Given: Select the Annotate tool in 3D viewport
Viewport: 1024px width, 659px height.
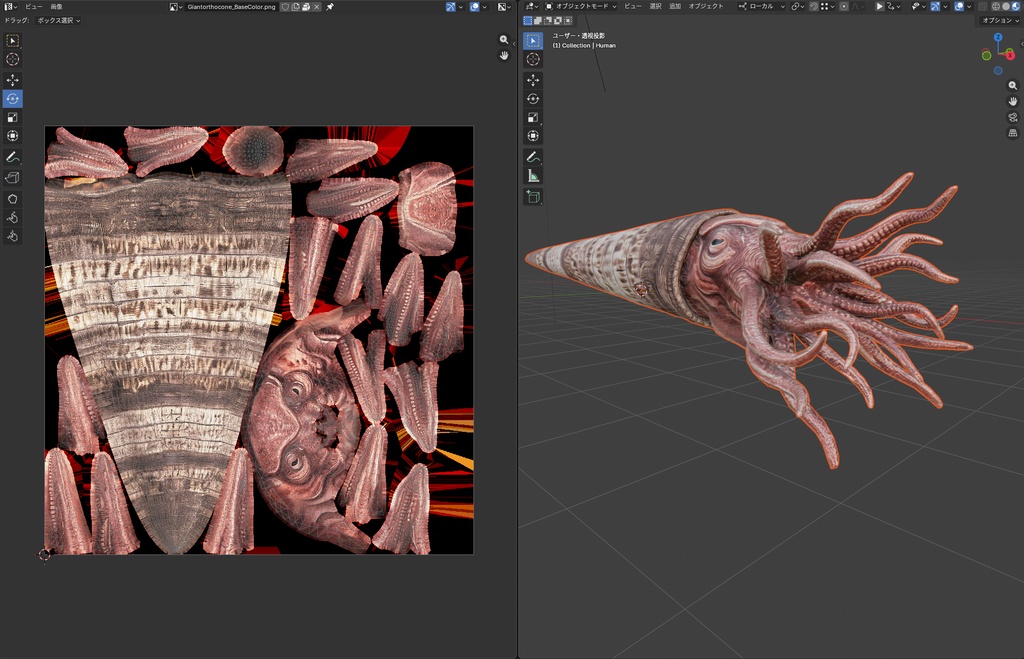Looking at the screenshot, I should tap(533, 157).
